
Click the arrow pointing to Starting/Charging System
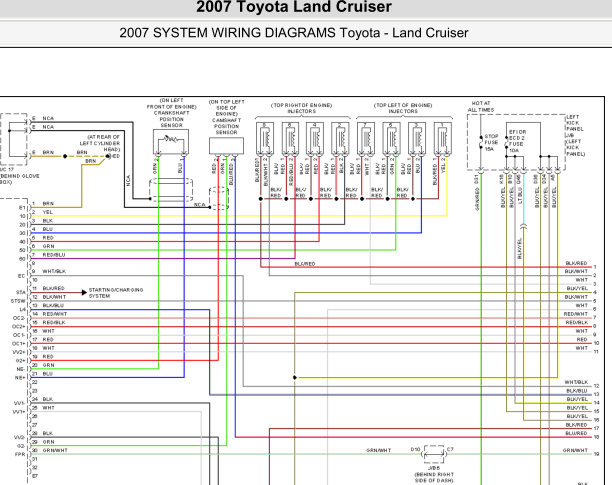coord(84,292)
